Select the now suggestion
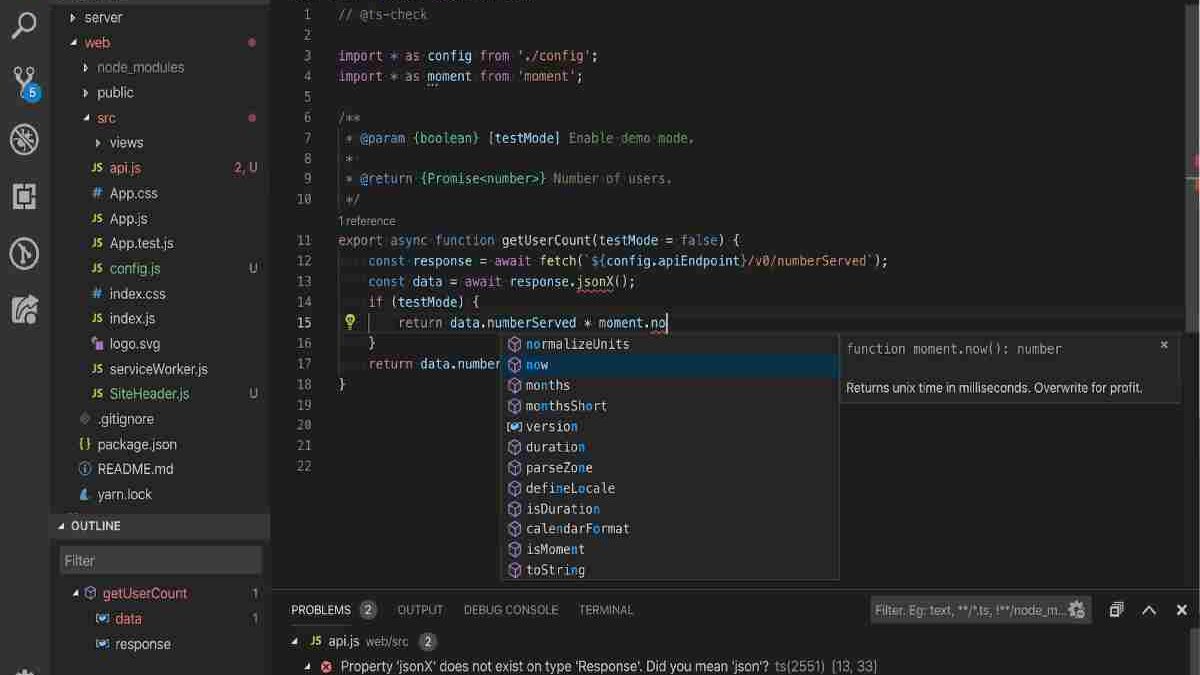The image size is (1200, 675). [x=669, y=365]
